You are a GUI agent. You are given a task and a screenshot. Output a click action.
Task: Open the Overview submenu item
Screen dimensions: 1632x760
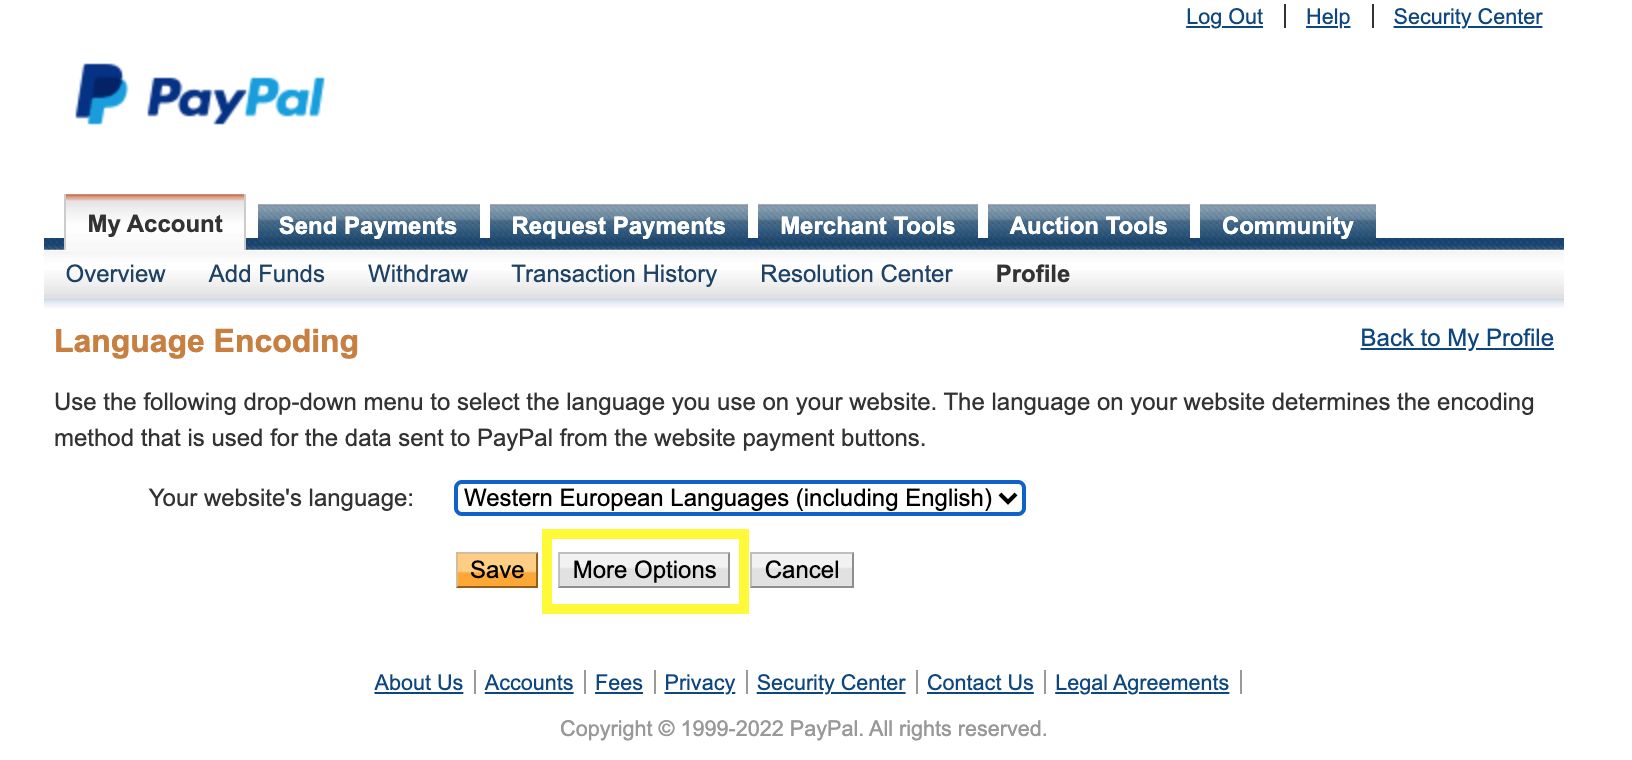[x=115, y=274]
